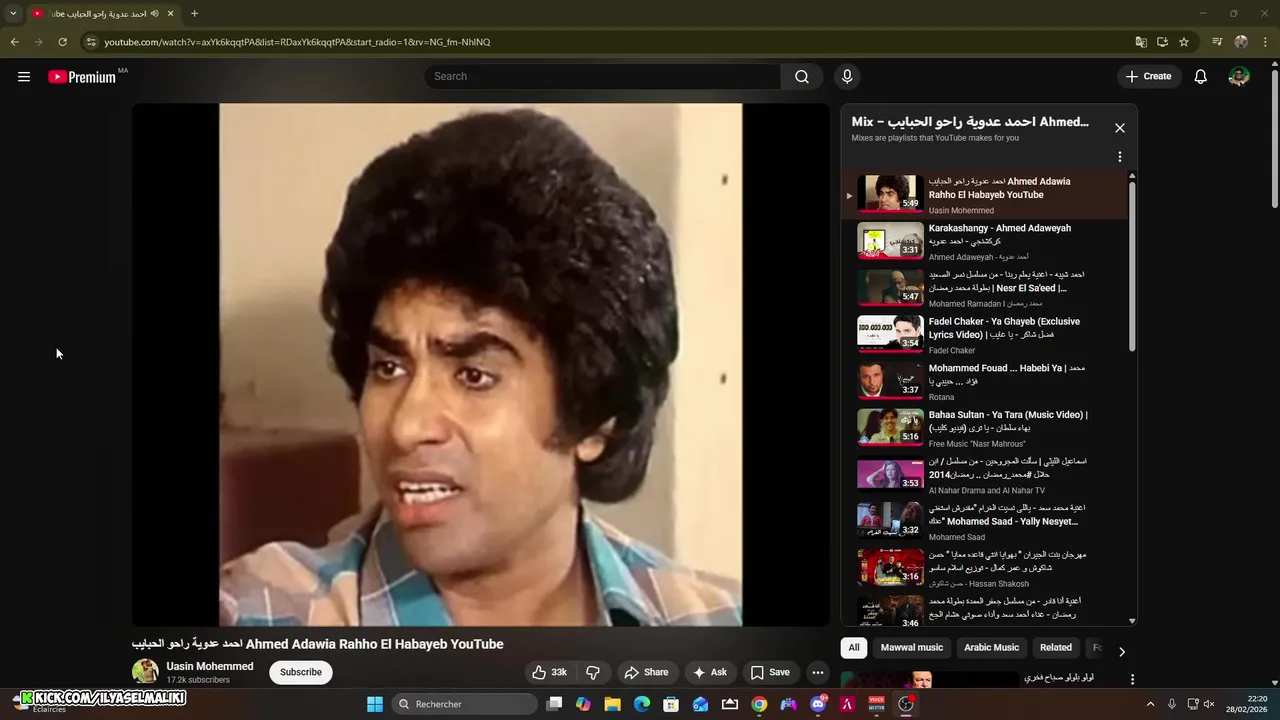Open Uasin Mohemmed channel avatar
1280x720 pixels.
(146, 672)
